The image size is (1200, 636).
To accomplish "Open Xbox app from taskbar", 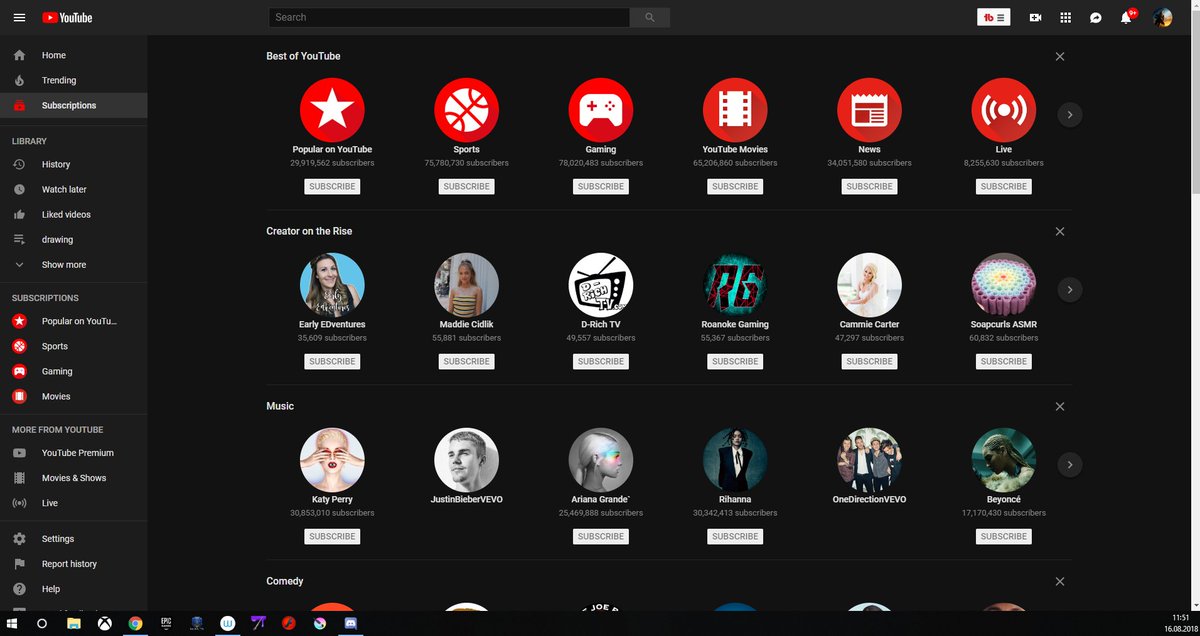I will pyautogui.click(x=104, y=623).
